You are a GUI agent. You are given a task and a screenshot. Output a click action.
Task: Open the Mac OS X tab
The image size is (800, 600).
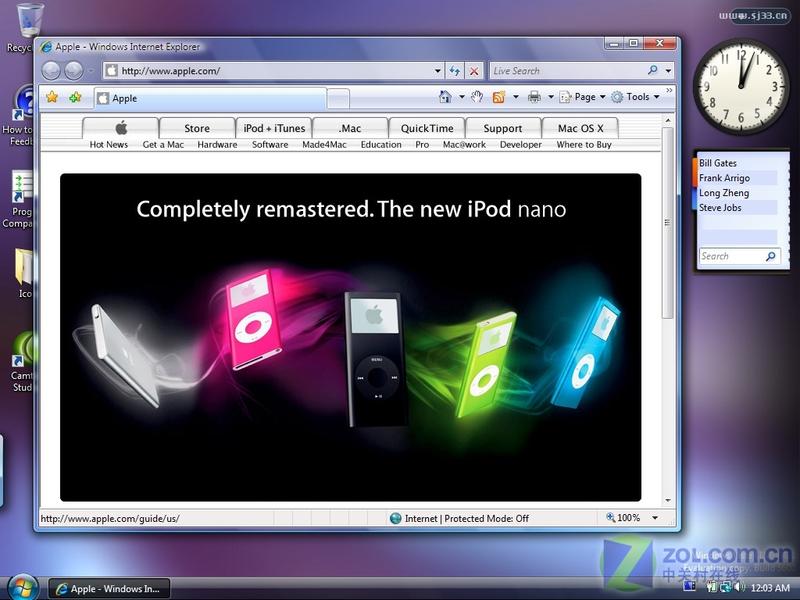(581, 128)
